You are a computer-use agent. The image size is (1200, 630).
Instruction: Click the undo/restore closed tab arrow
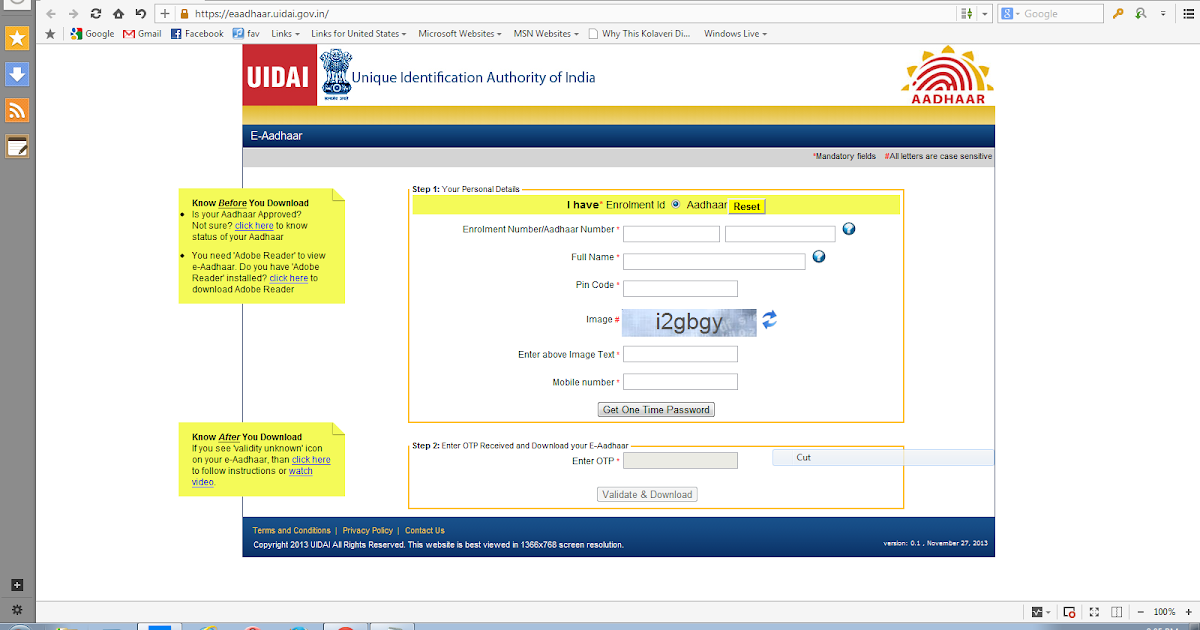(x=141, y=14)
